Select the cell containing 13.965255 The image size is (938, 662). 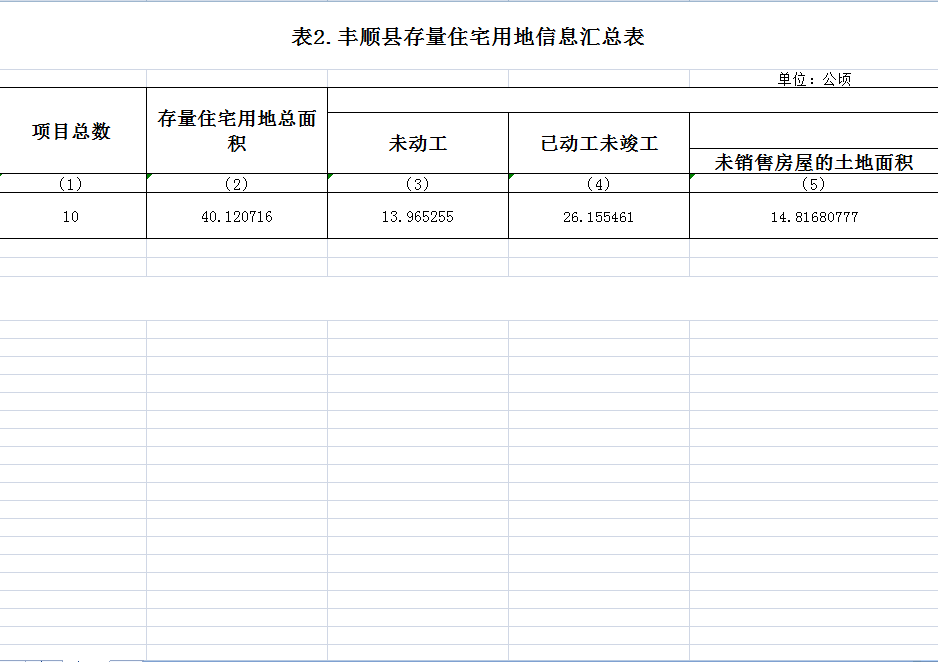417,213
